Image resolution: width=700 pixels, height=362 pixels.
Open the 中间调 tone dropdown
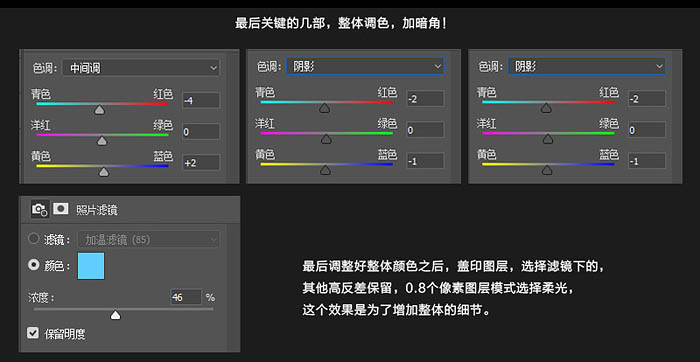coord(141,68)
